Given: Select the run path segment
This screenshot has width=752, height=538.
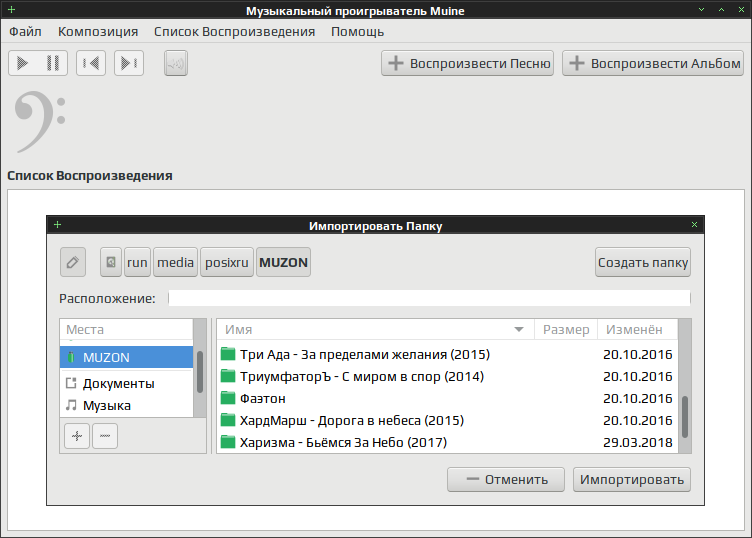Looking at the screenshot, I should (x=137, y=262).
